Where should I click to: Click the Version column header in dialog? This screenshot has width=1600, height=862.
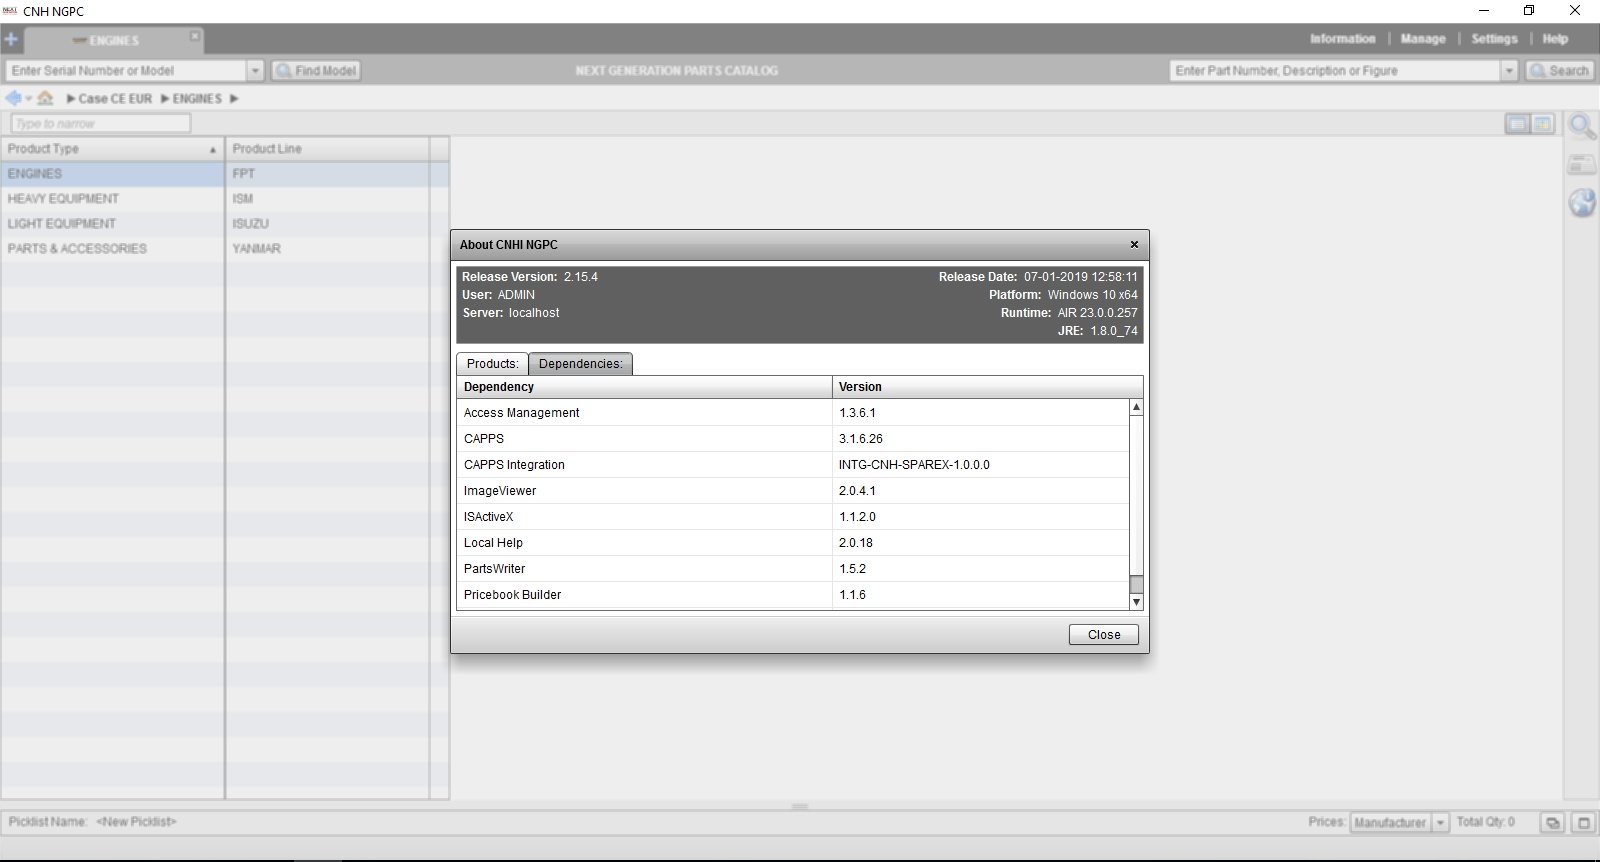[987, 387]
